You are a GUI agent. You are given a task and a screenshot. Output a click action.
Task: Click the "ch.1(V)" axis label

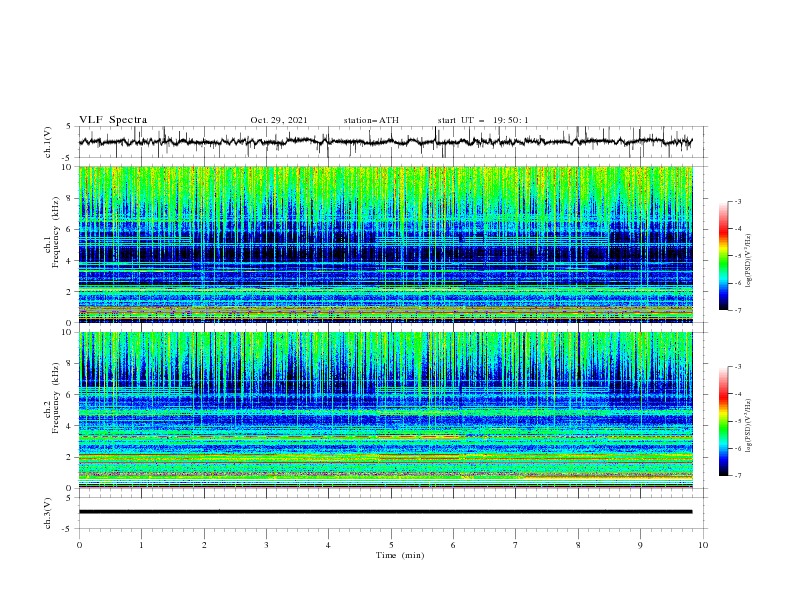tap(48, 142)
